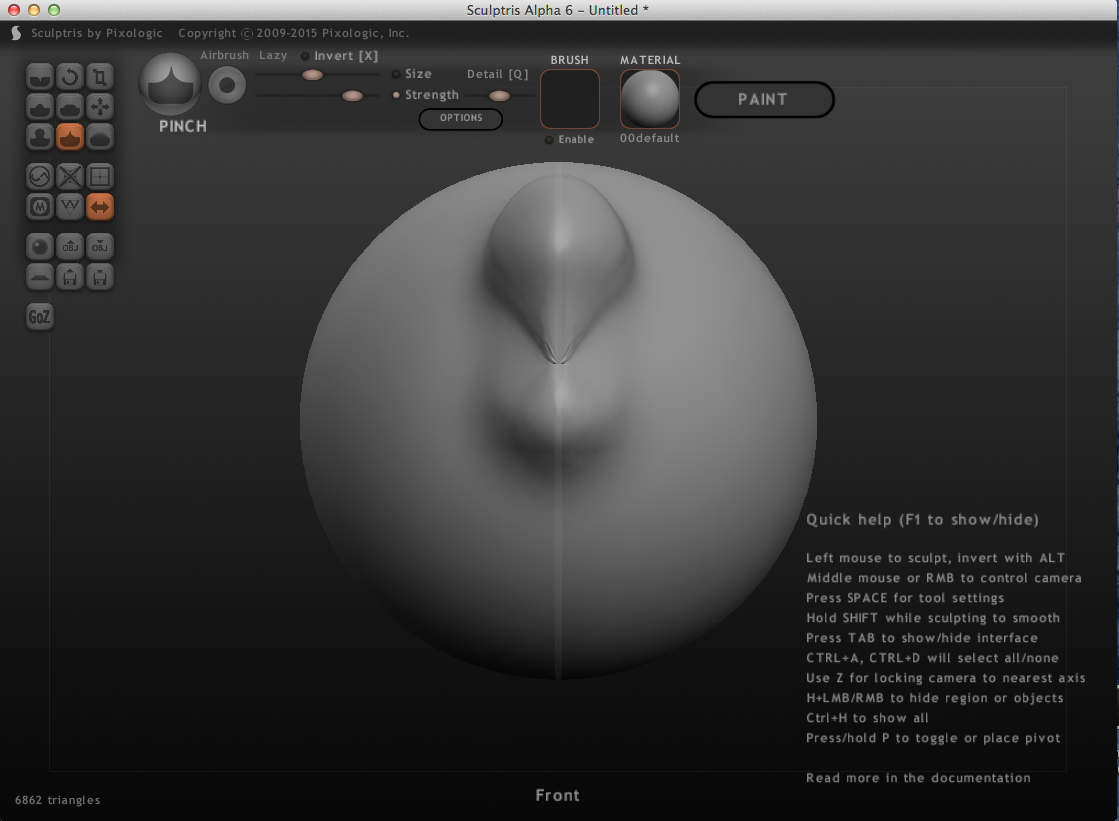Activate the Mask tool icon
Viewport: 1119px width, 821px height.
[40, 207]
